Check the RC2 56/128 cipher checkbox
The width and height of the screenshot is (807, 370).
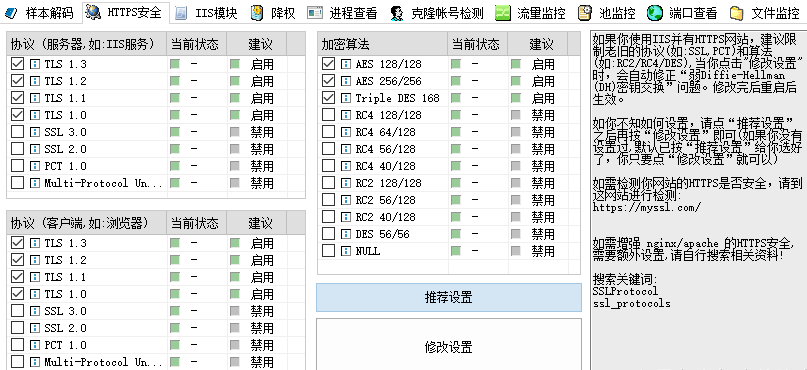coord(328,200)
